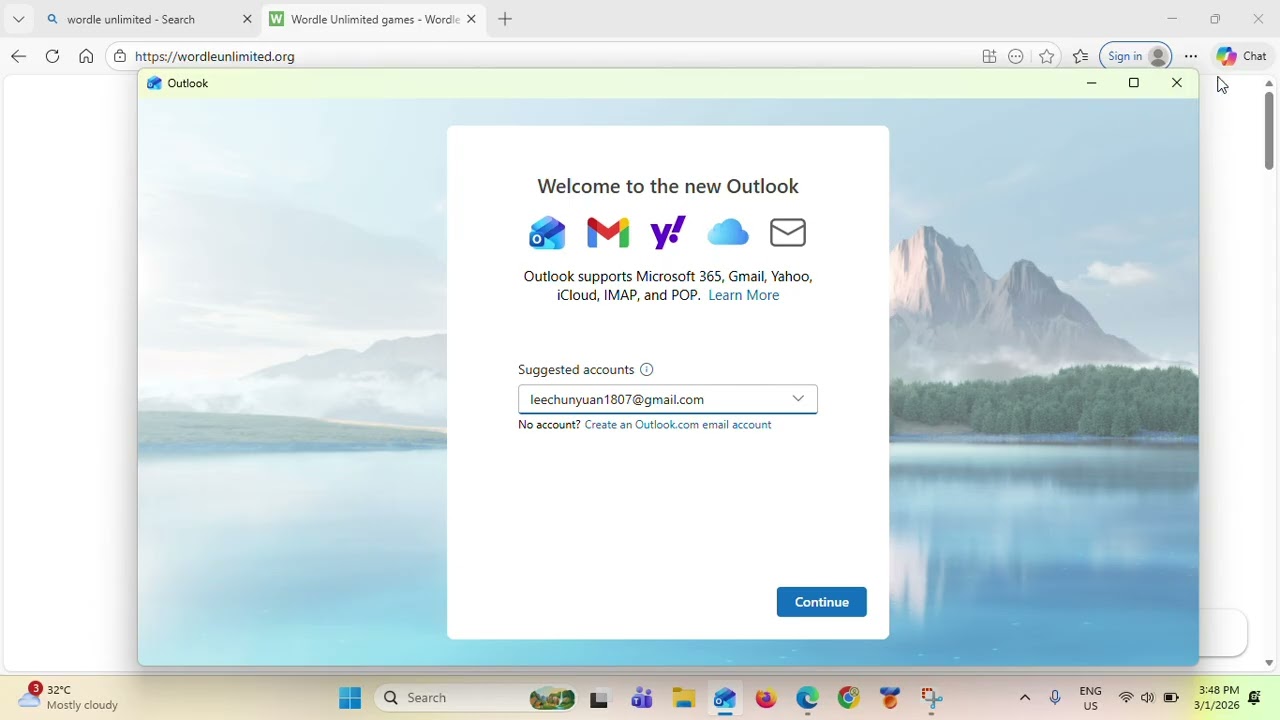Add this page to favorites with the star
This screenshot has height=720, width=1280.
tap(1047, 56)
